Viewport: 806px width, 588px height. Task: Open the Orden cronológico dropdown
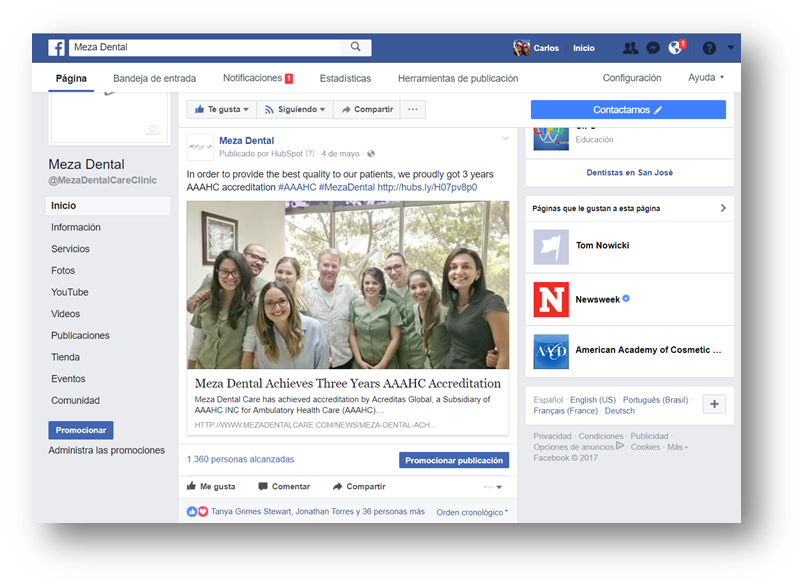click(x=472, y=512)
